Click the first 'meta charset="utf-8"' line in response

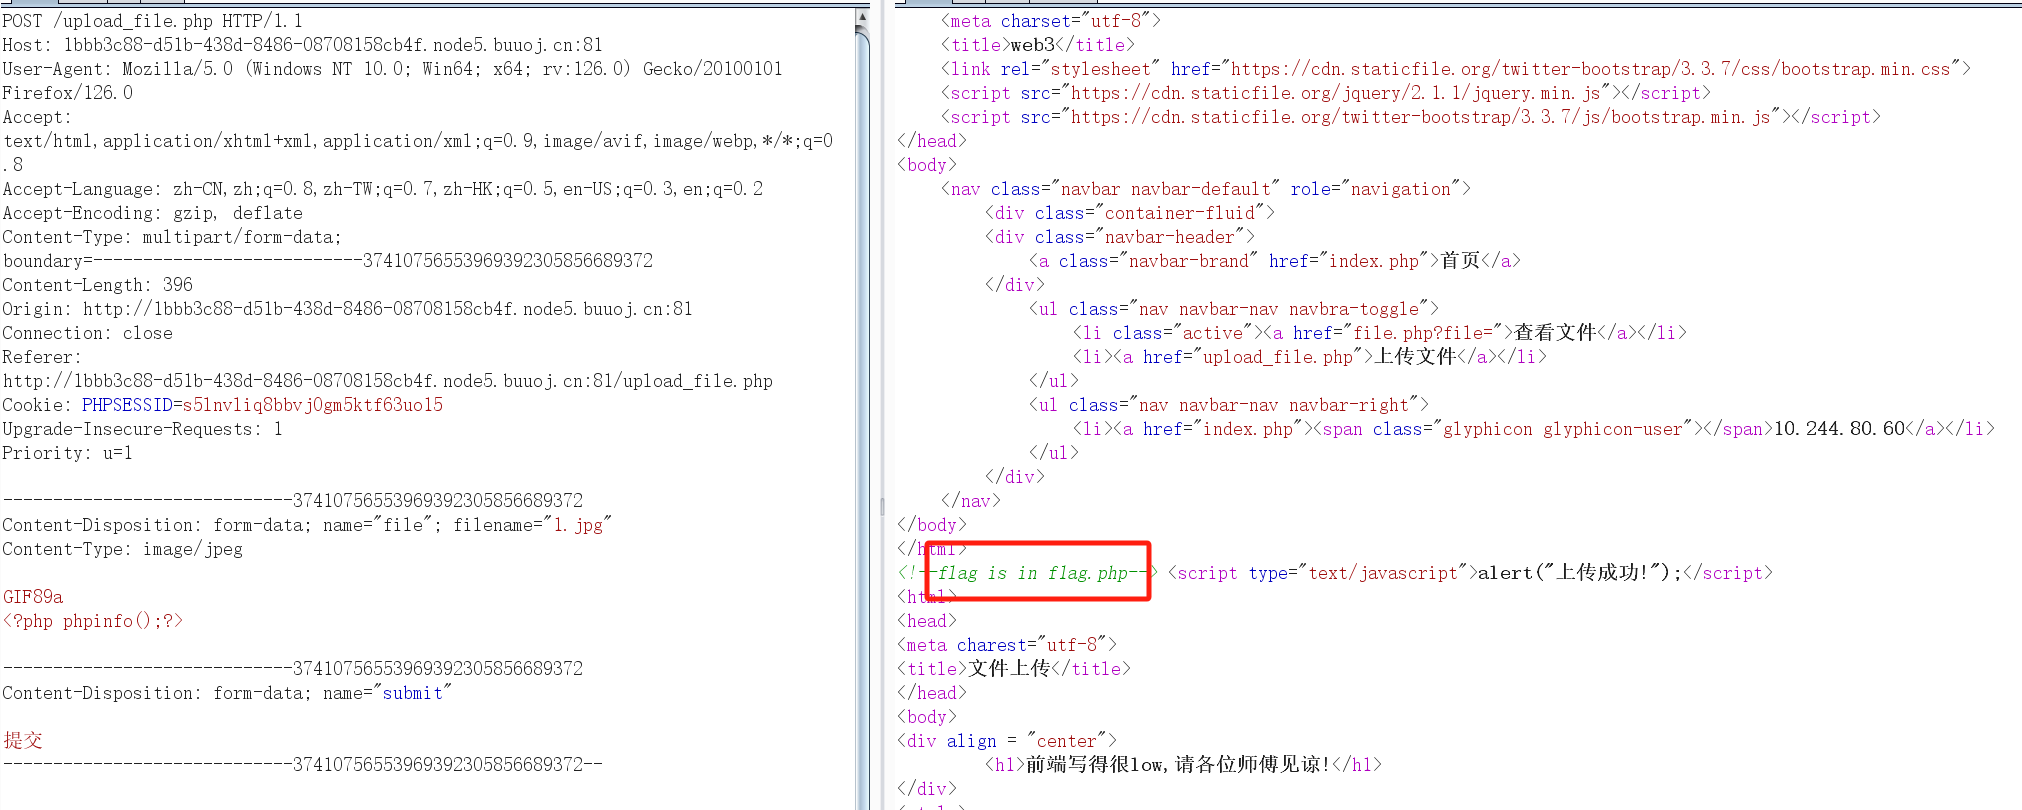pyautogui.click(x=1050, y=21)
